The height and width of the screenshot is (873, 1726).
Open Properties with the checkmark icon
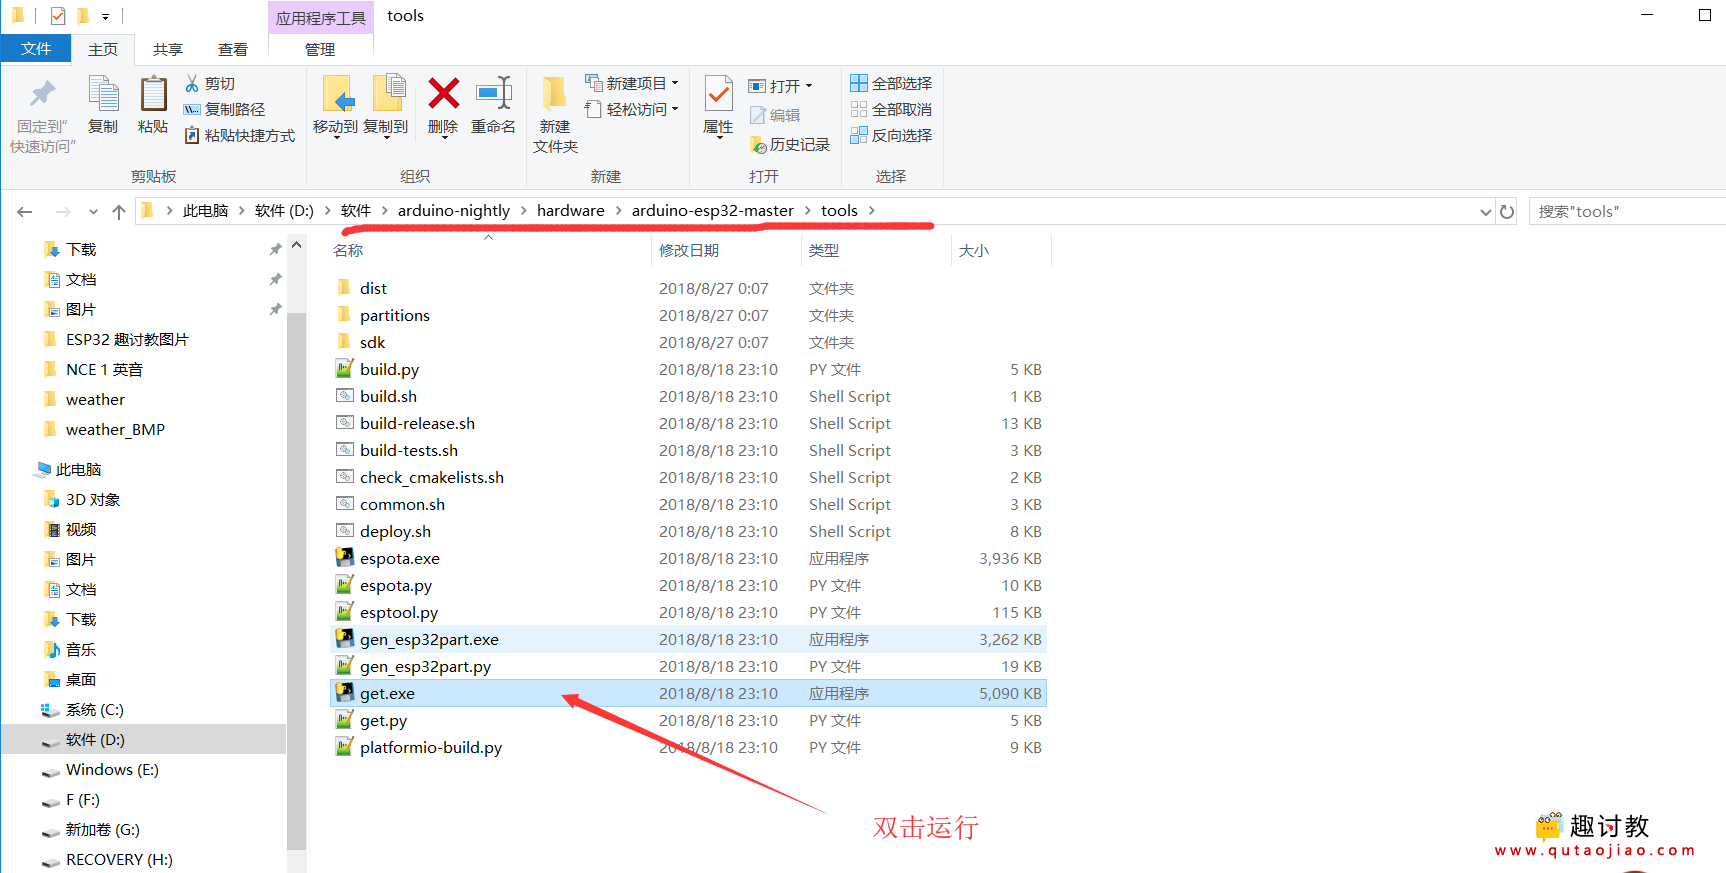pos(718,95)
